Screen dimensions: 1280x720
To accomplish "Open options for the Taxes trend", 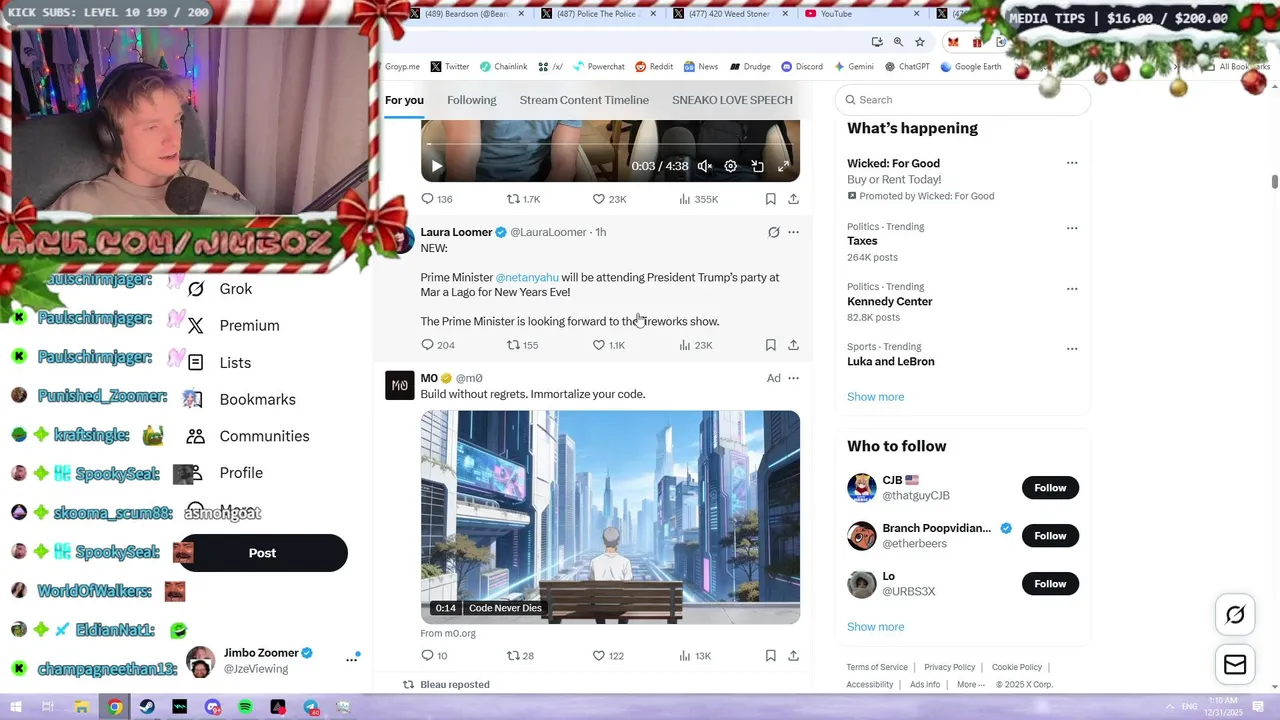I will [1072, 228].
